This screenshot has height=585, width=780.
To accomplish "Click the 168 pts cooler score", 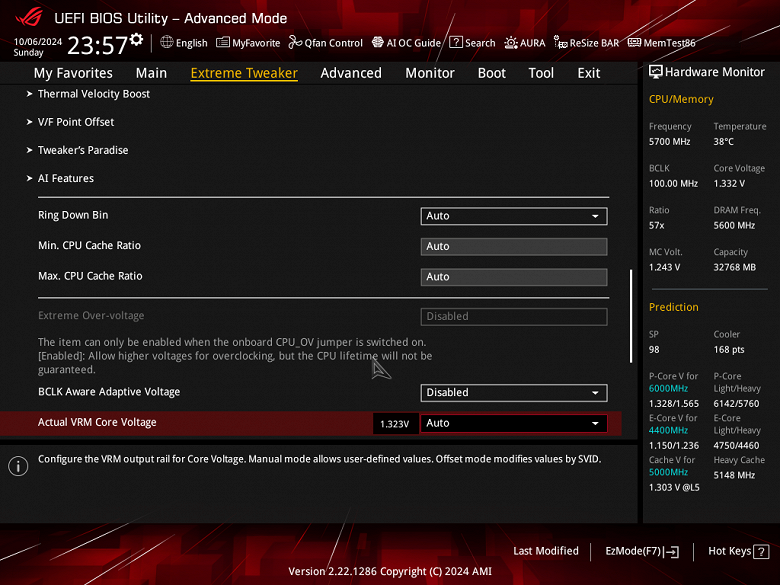I will point(729,350).
